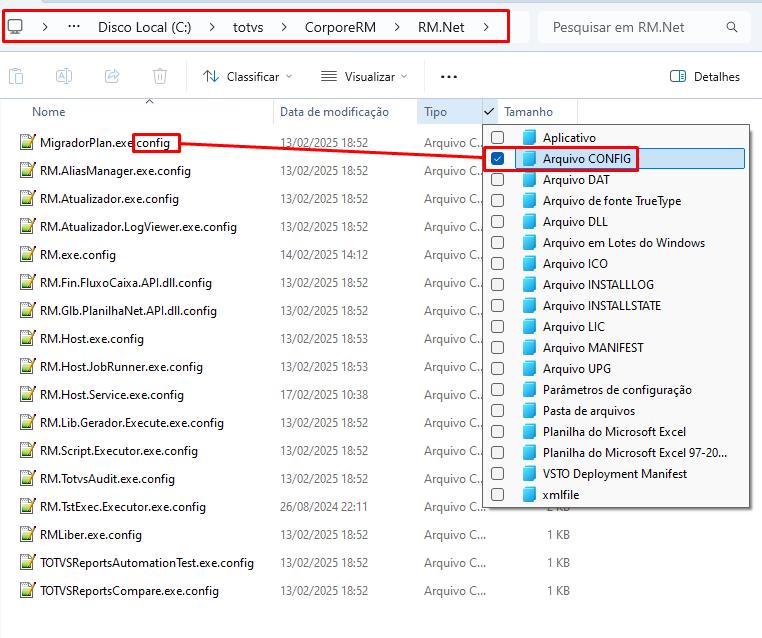762x638 pixels.
Task: Click the Delete trash bin icon
Action: click(160, 76)
